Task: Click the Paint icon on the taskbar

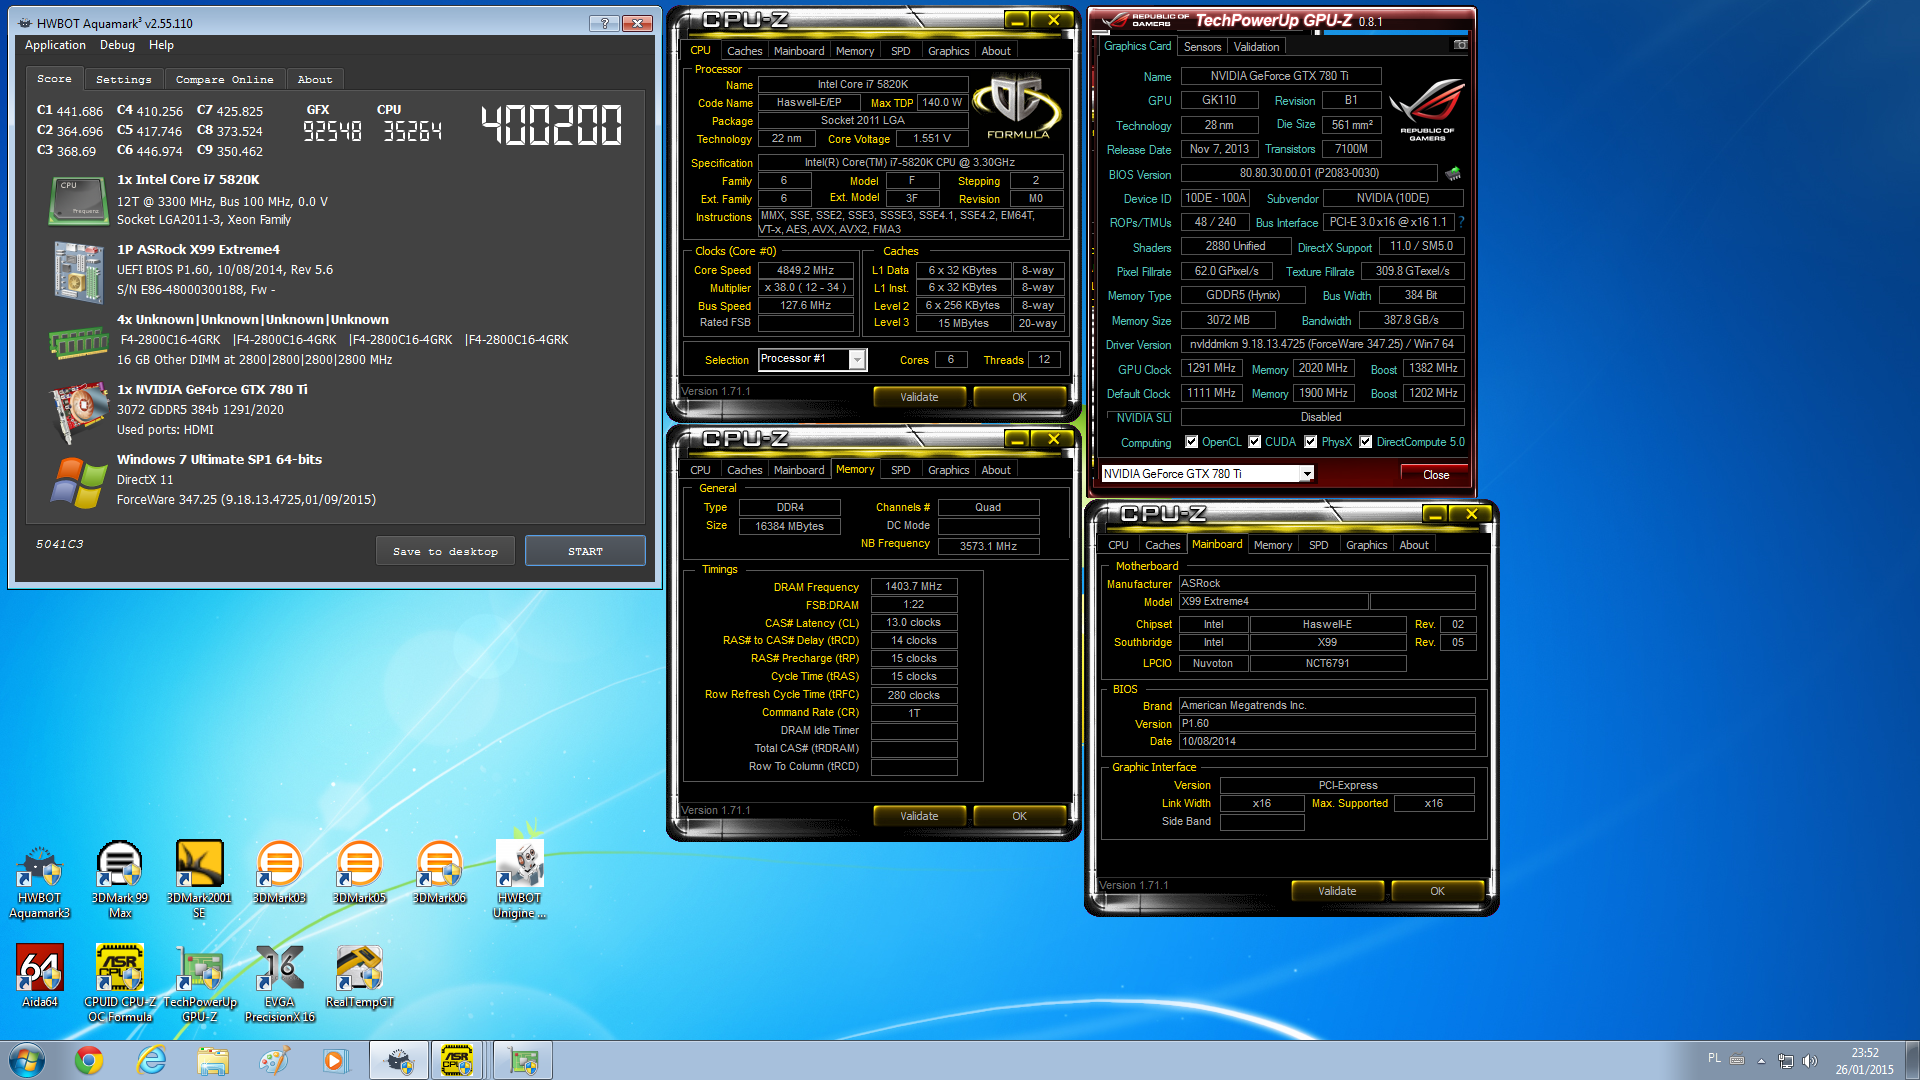Action: point(274,1060)
